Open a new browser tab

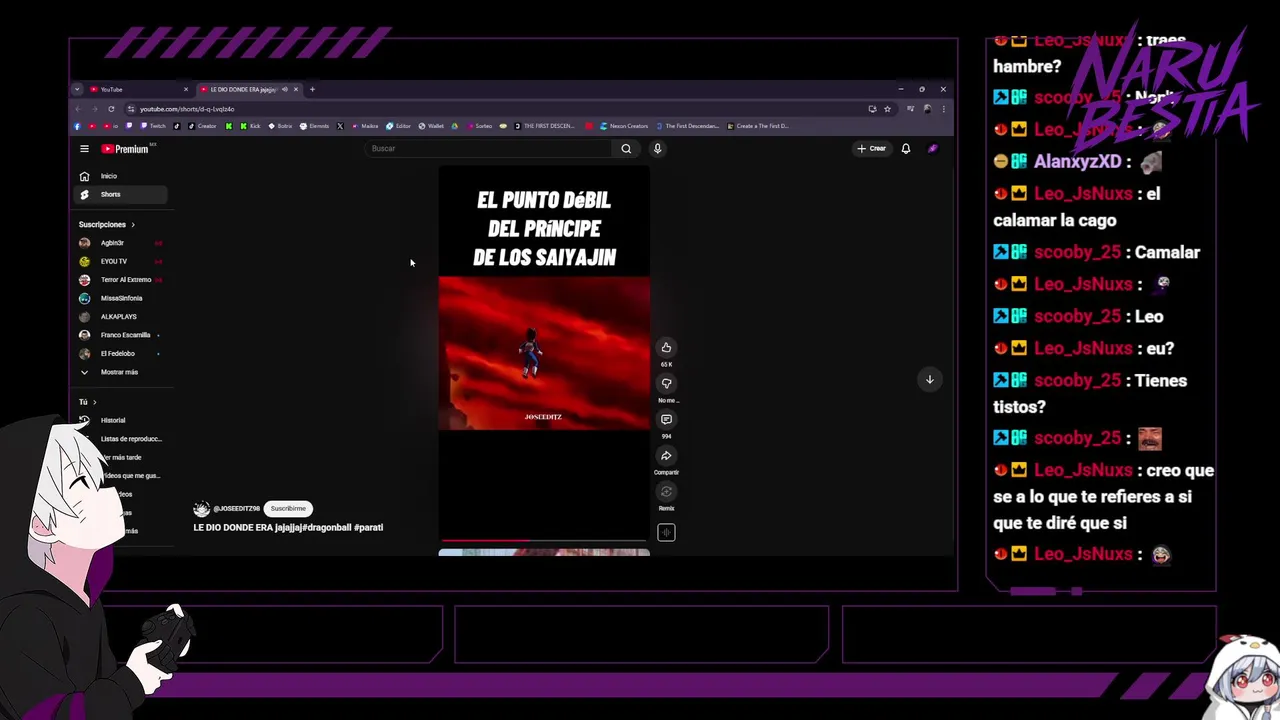[312, 89]
